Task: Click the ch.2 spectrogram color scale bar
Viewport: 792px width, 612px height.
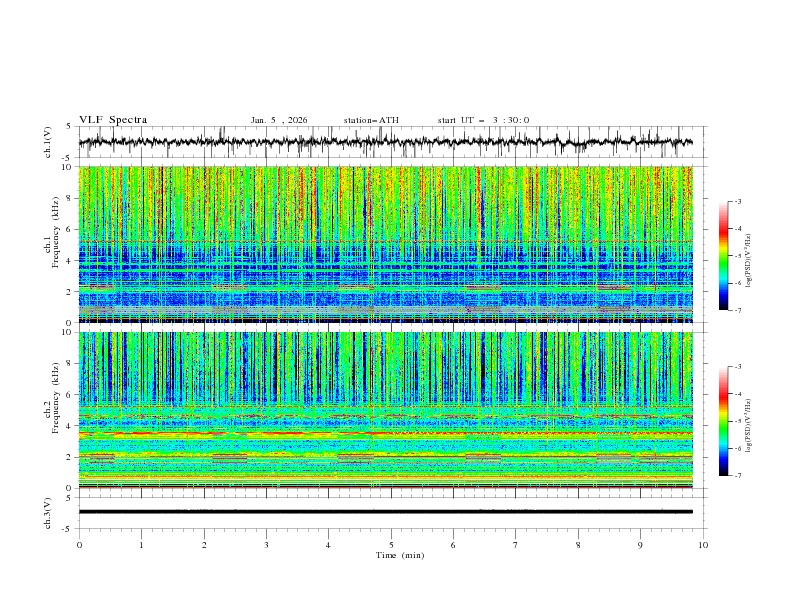Action: point(723,421)
